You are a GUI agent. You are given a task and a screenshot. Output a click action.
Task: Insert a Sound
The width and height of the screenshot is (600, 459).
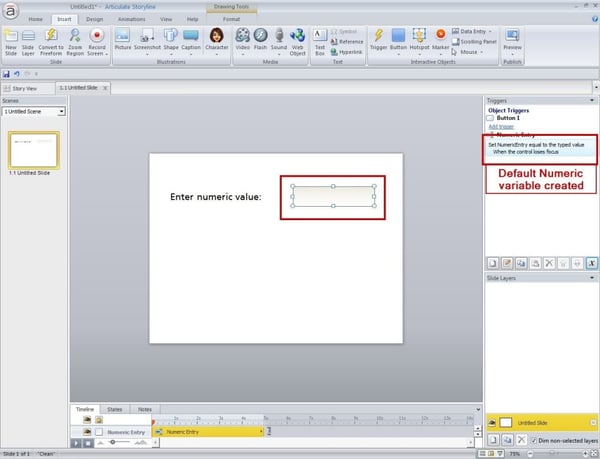click(279, 41)
